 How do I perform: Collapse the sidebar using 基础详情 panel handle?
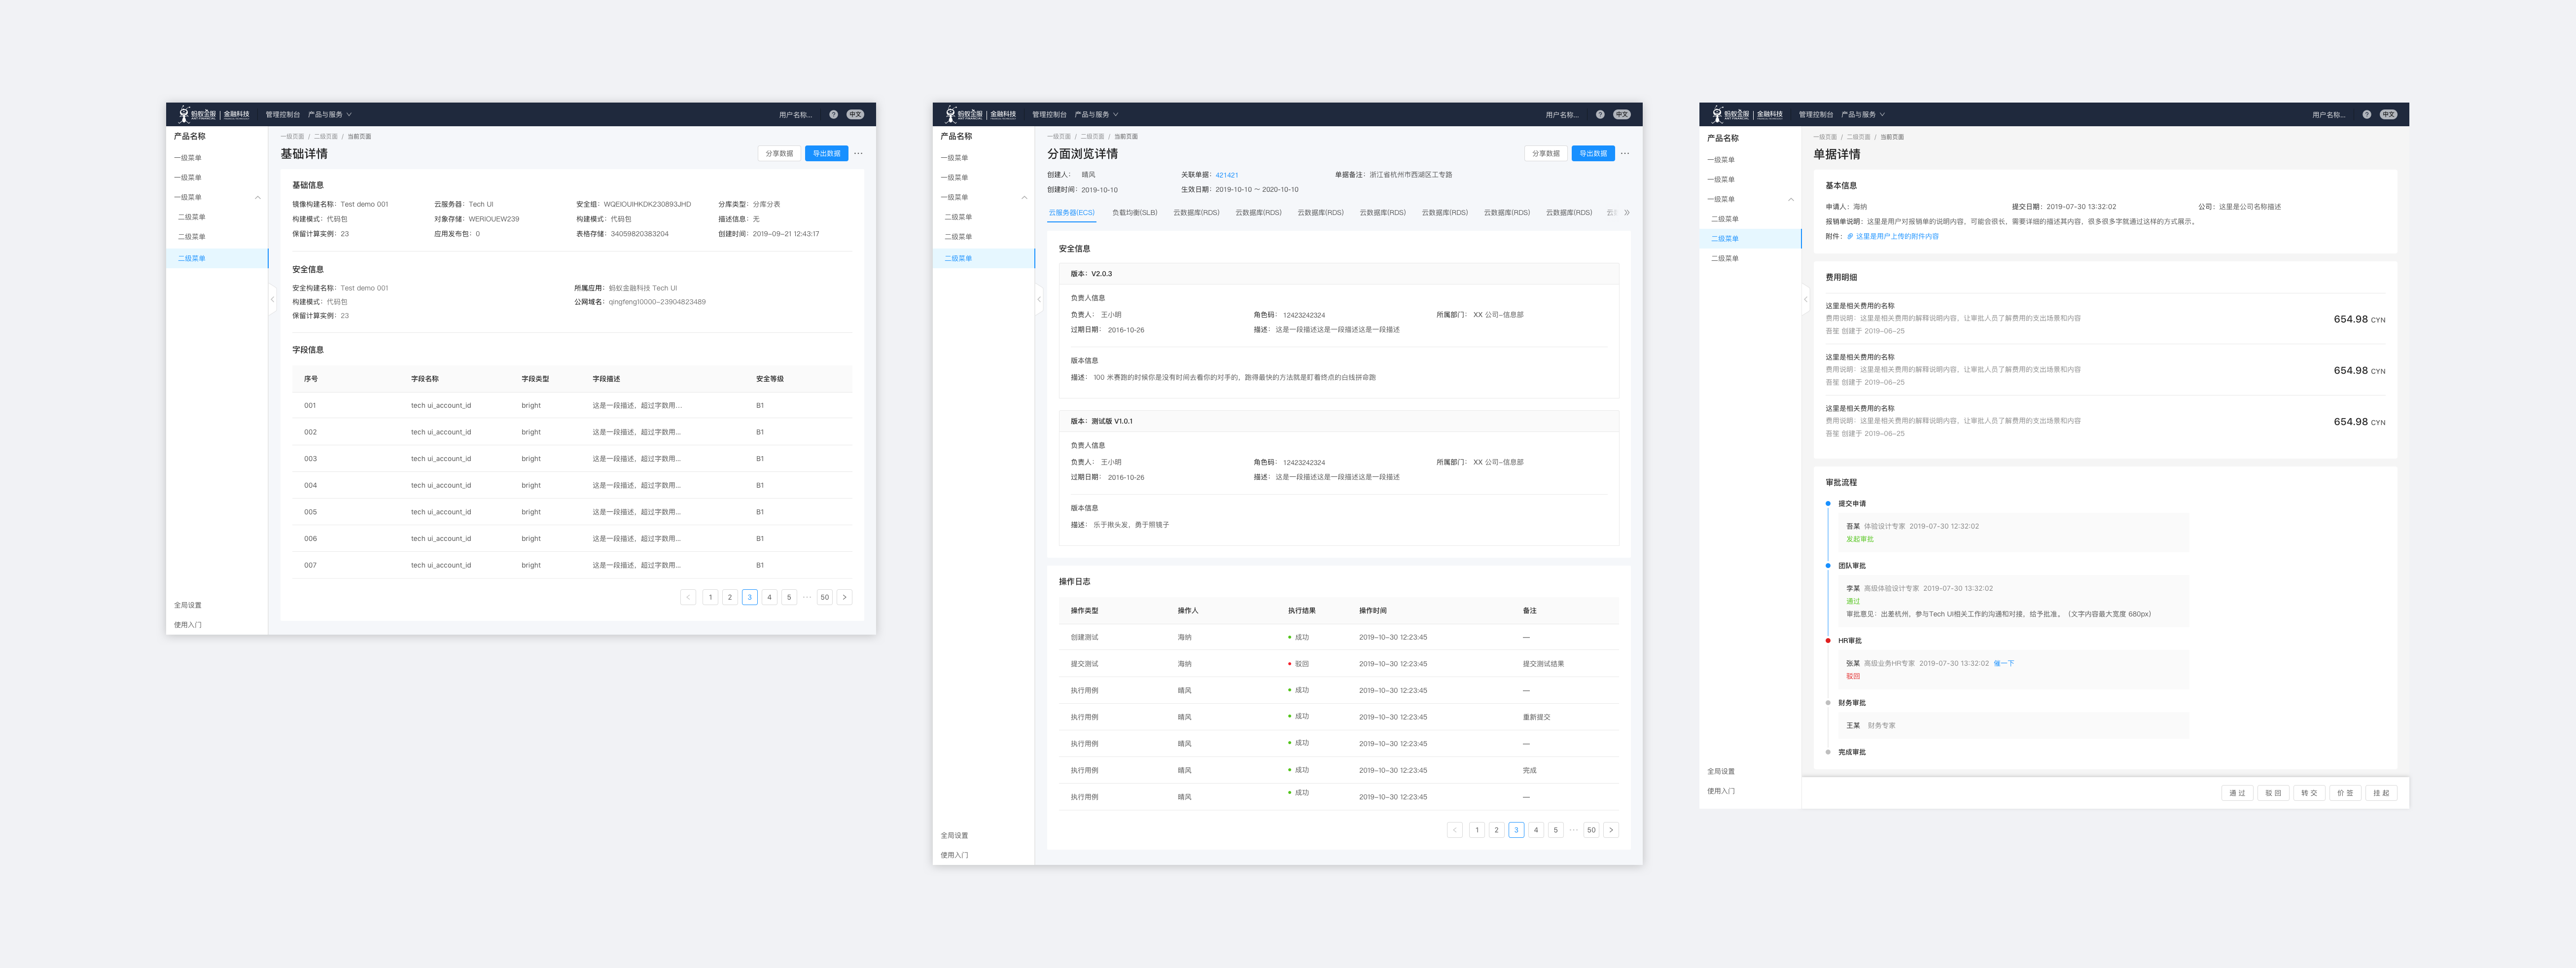[272, 299]
